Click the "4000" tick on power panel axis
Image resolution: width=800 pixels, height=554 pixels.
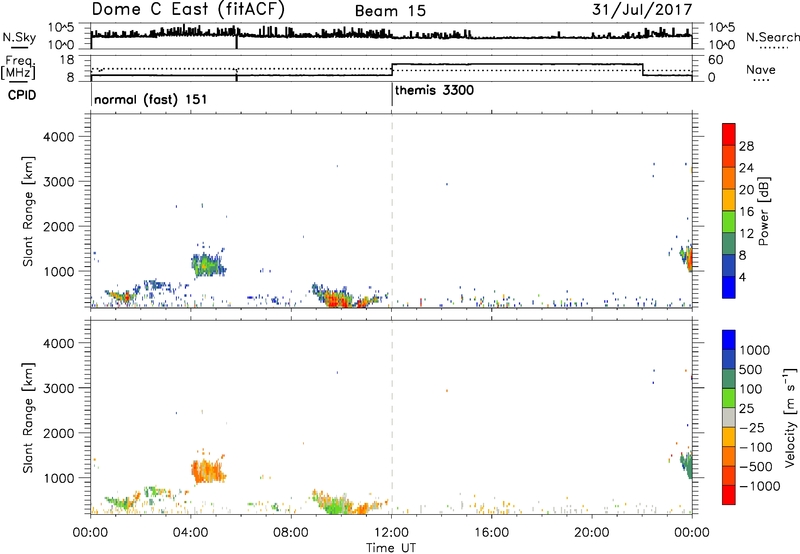(59, 137)
